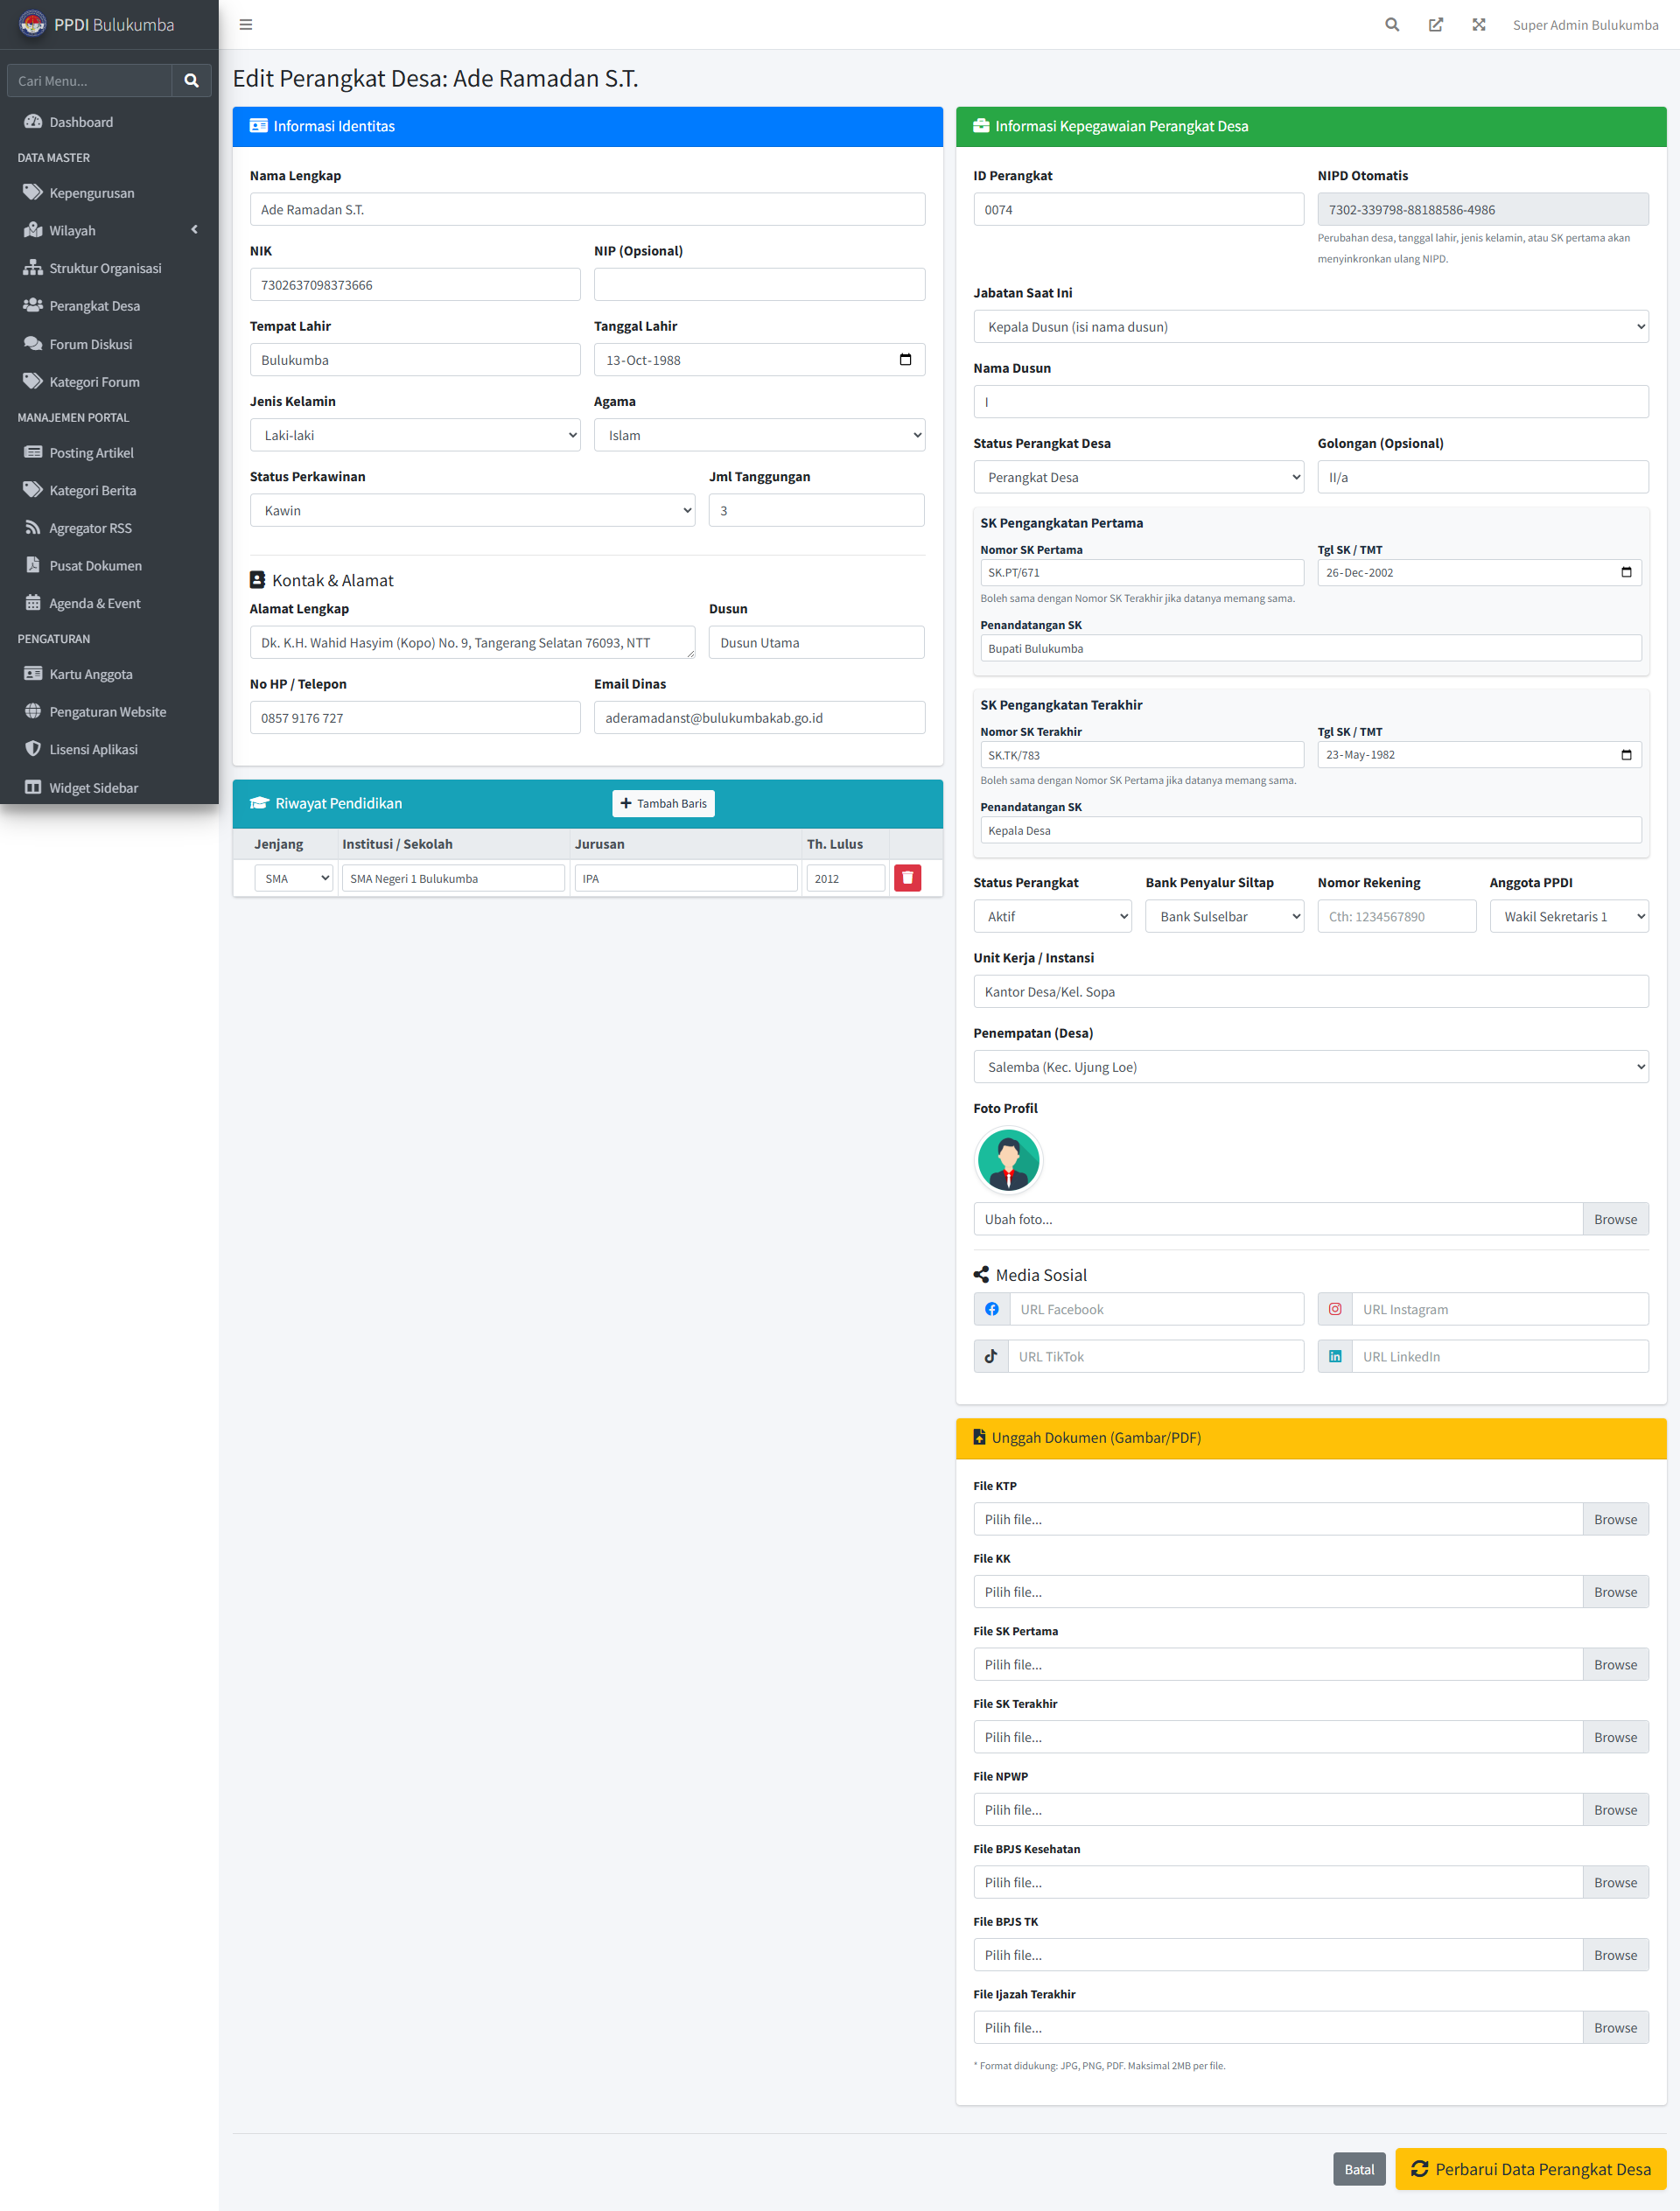Open Dashboard from sidebar
Screen dimensions: 1680x2211
pyautogui.click(x=109, y=122)
